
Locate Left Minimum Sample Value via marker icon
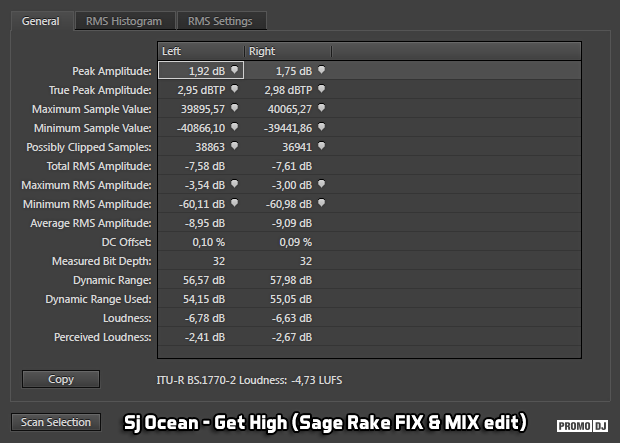[x=234, y=127]
